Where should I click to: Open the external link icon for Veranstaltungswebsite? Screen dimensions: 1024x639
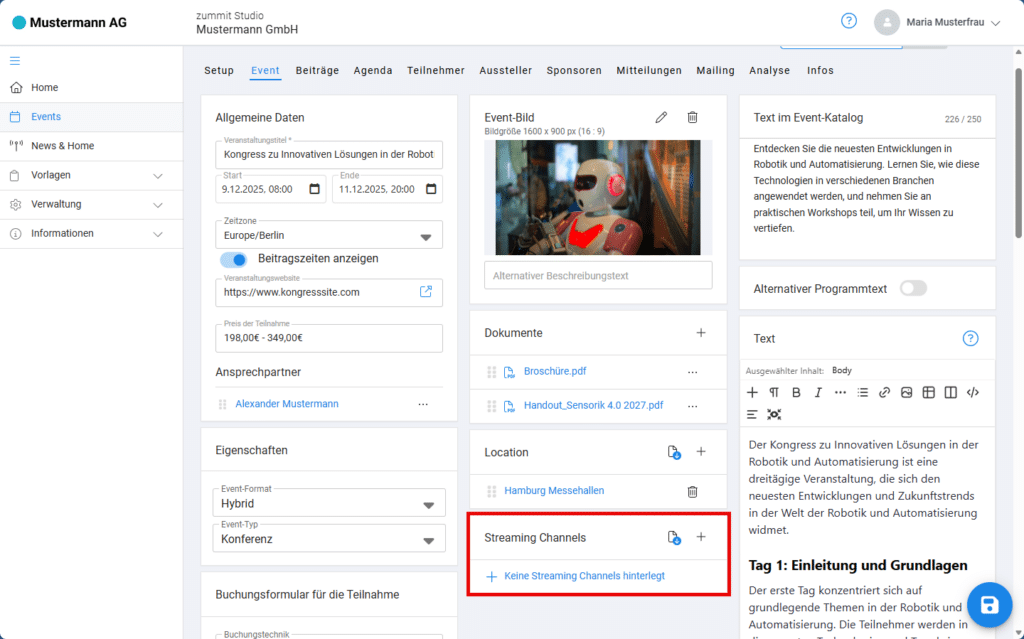(x=426, y=292)
